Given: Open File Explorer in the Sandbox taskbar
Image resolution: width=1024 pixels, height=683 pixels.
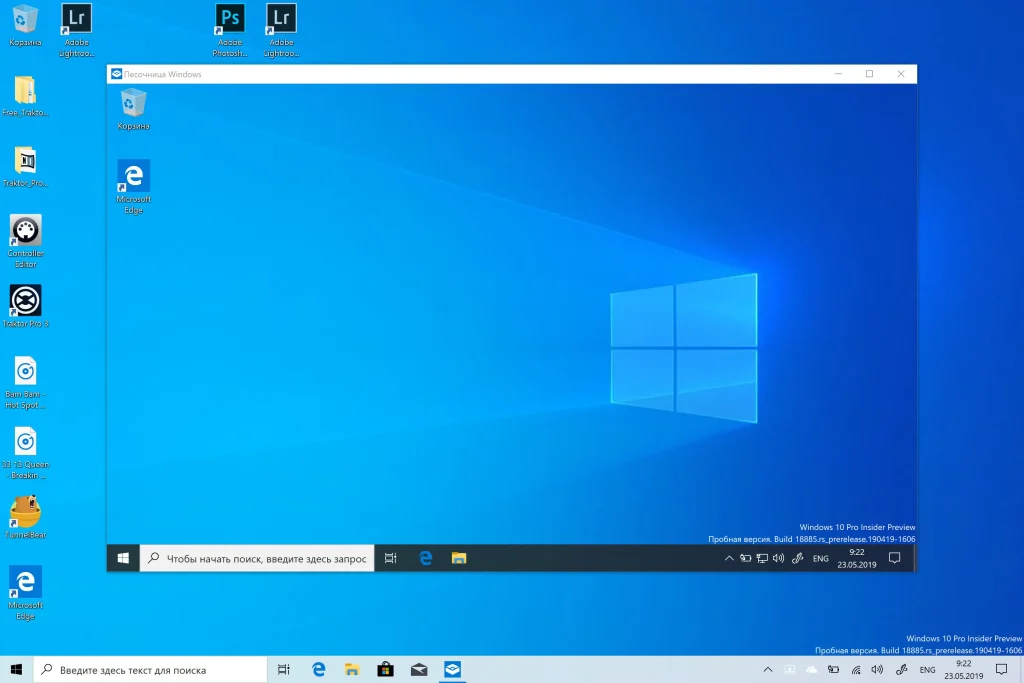Looking at the screenshot, I should tap(459, 558).
